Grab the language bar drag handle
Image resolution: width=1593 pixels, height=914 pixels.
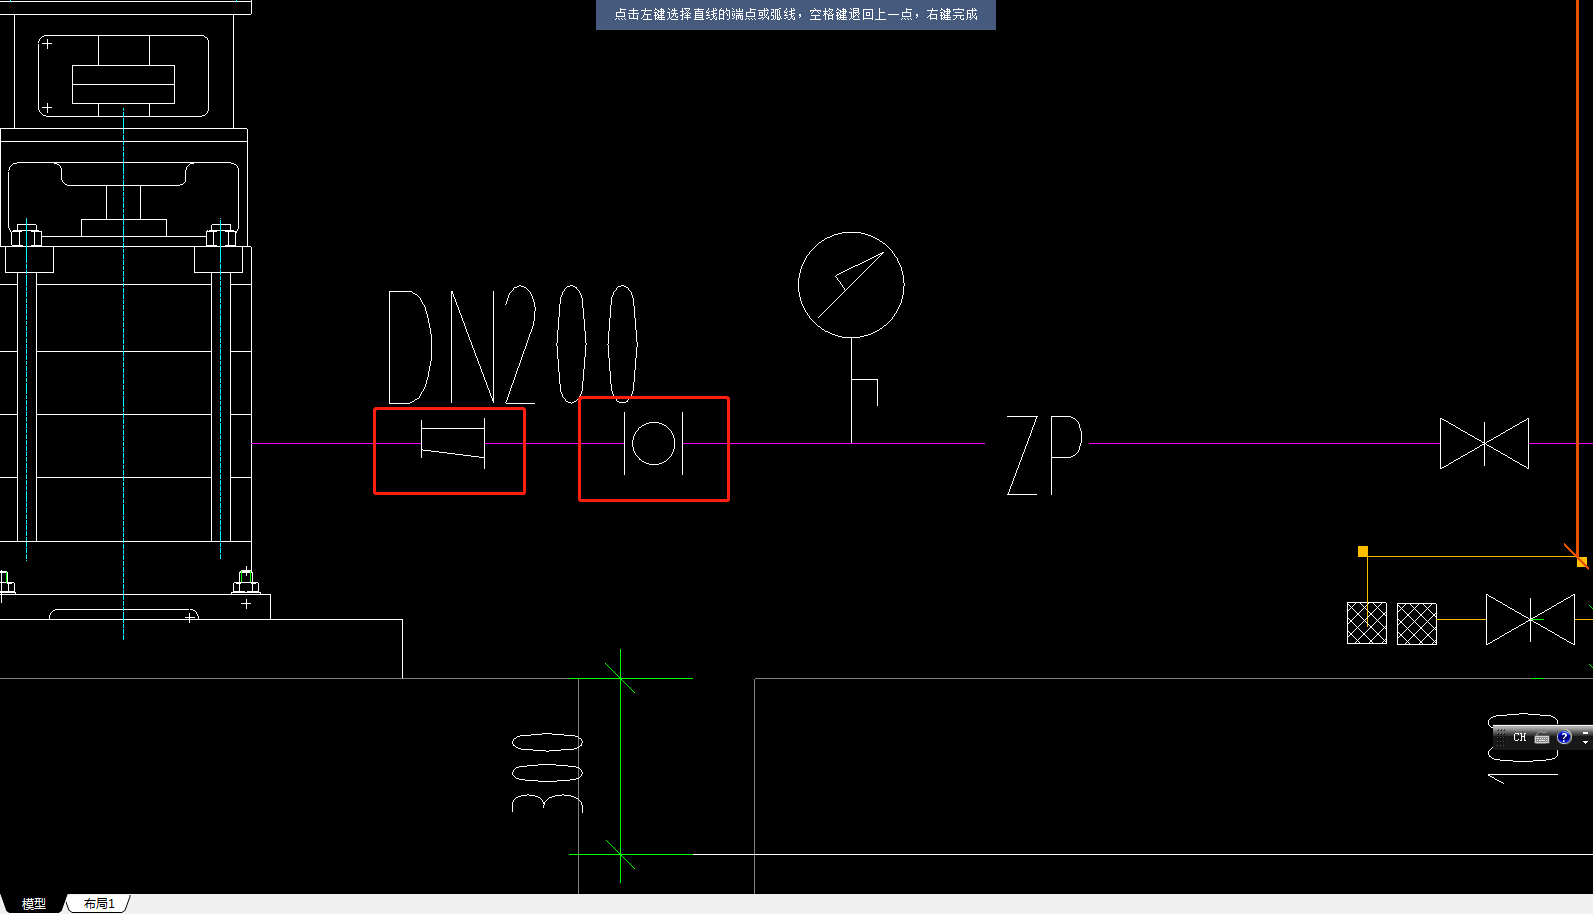[x=1500, y=737]
